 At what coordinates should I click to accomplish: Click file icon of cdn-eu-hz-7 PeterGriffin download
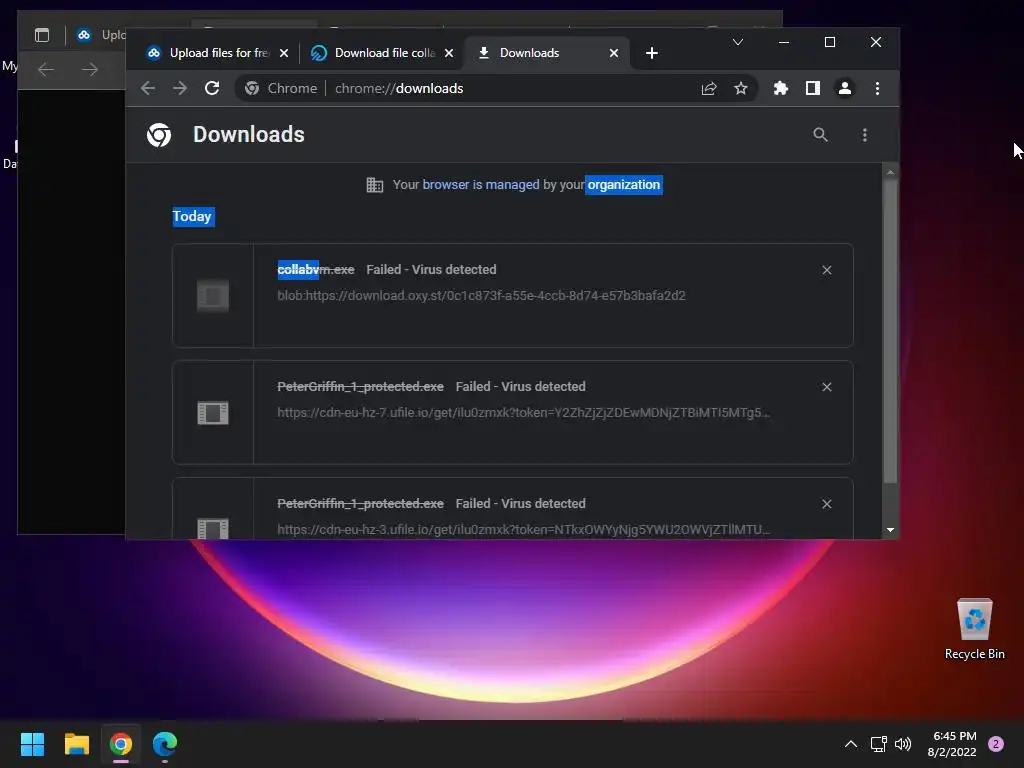coord(213,413)
